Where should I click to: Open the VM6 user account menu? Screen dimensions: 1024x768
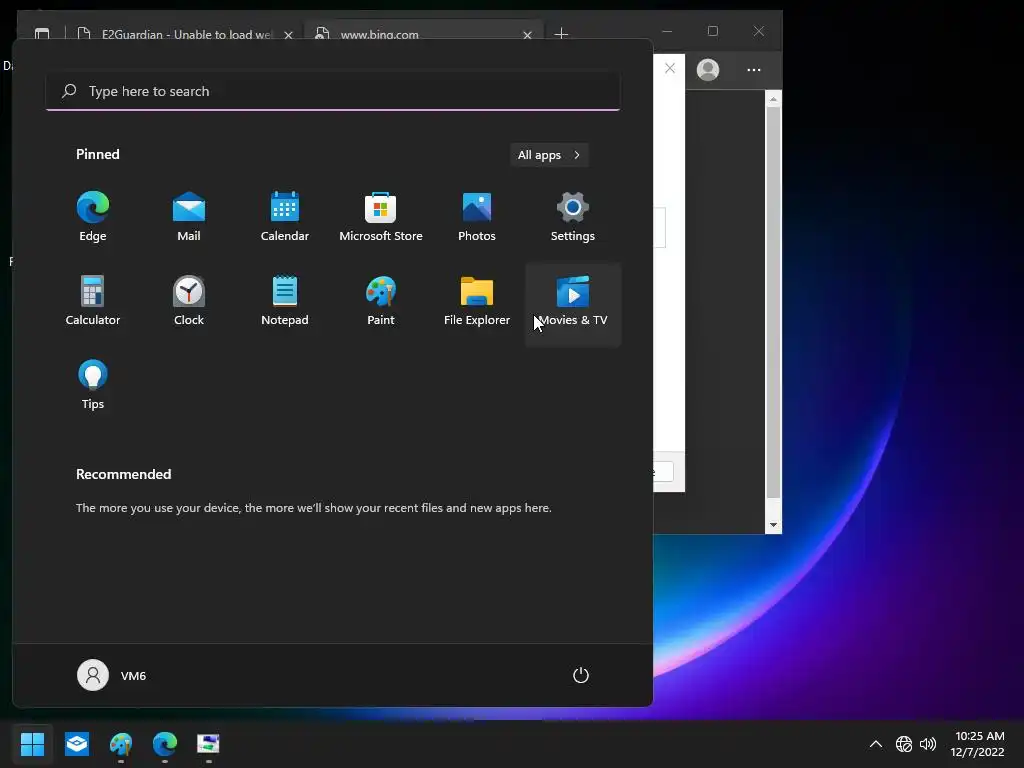tap(112, 675)
